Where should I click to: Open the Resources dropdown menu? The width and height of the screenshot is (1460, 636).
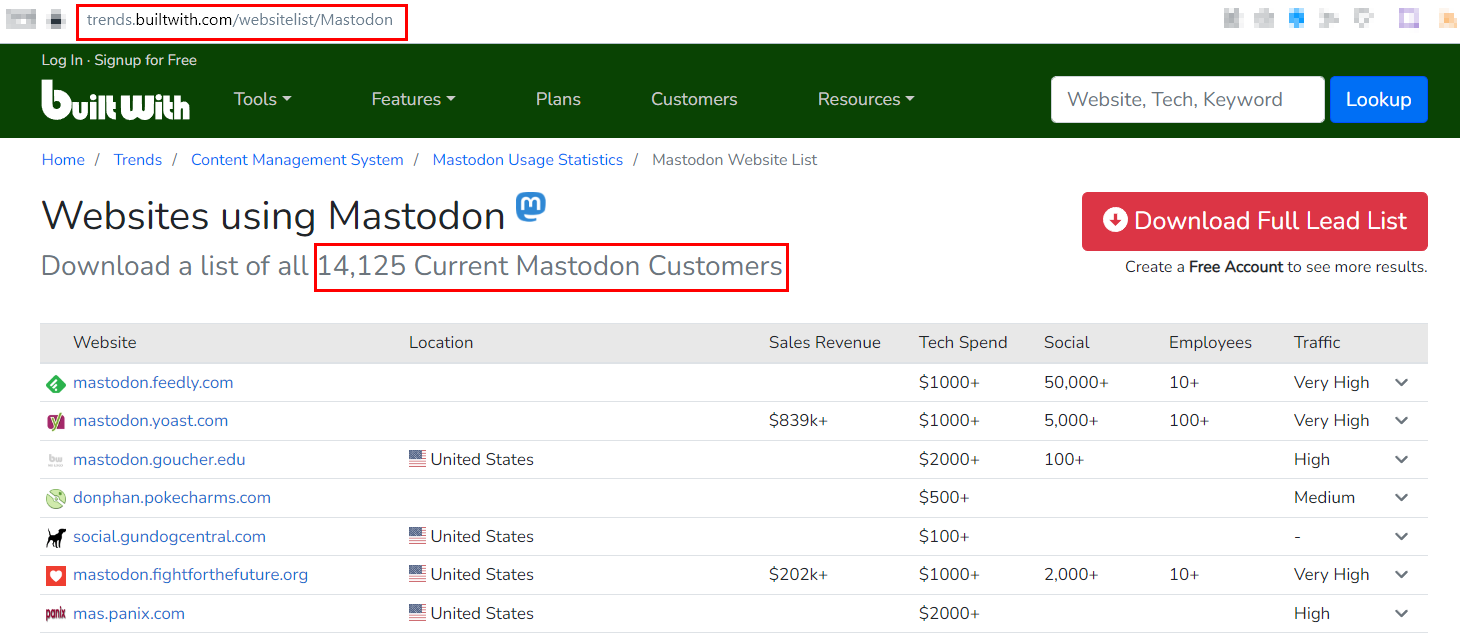(x=866, y=99)
